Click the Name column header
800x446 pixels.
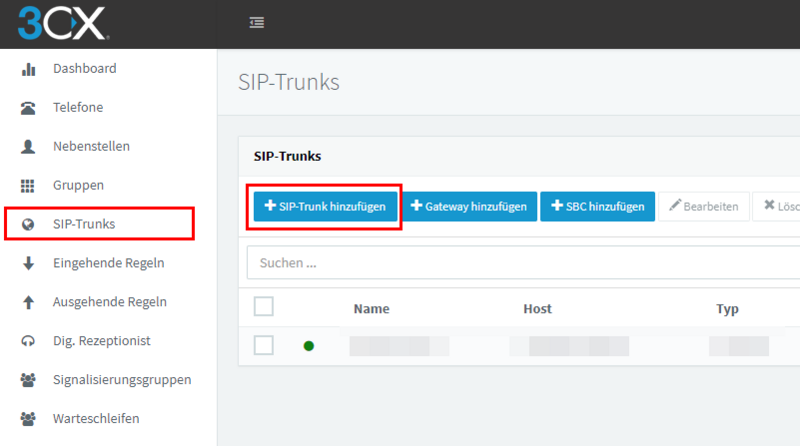[371, 309]
